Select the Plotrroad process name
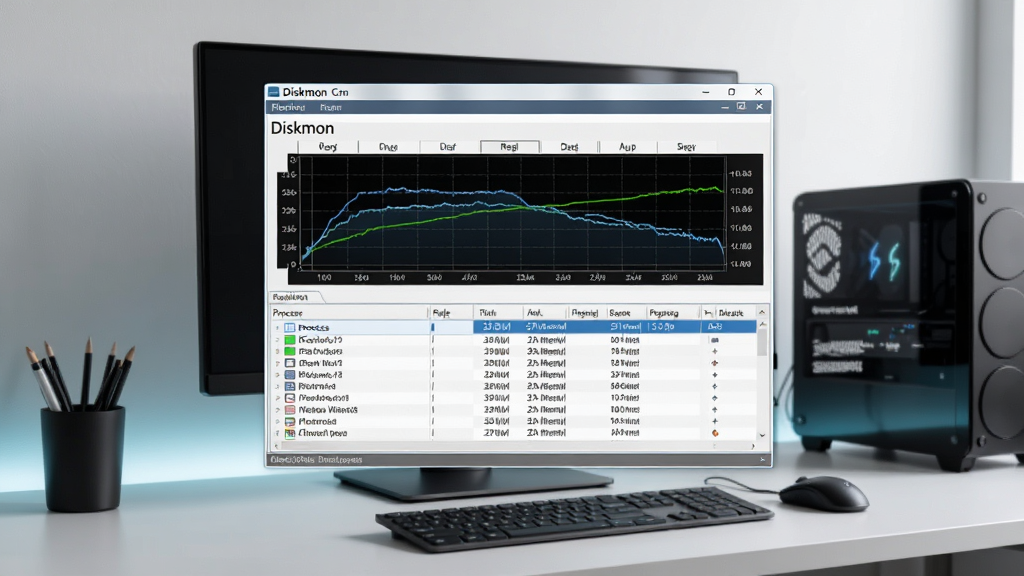 317,422
